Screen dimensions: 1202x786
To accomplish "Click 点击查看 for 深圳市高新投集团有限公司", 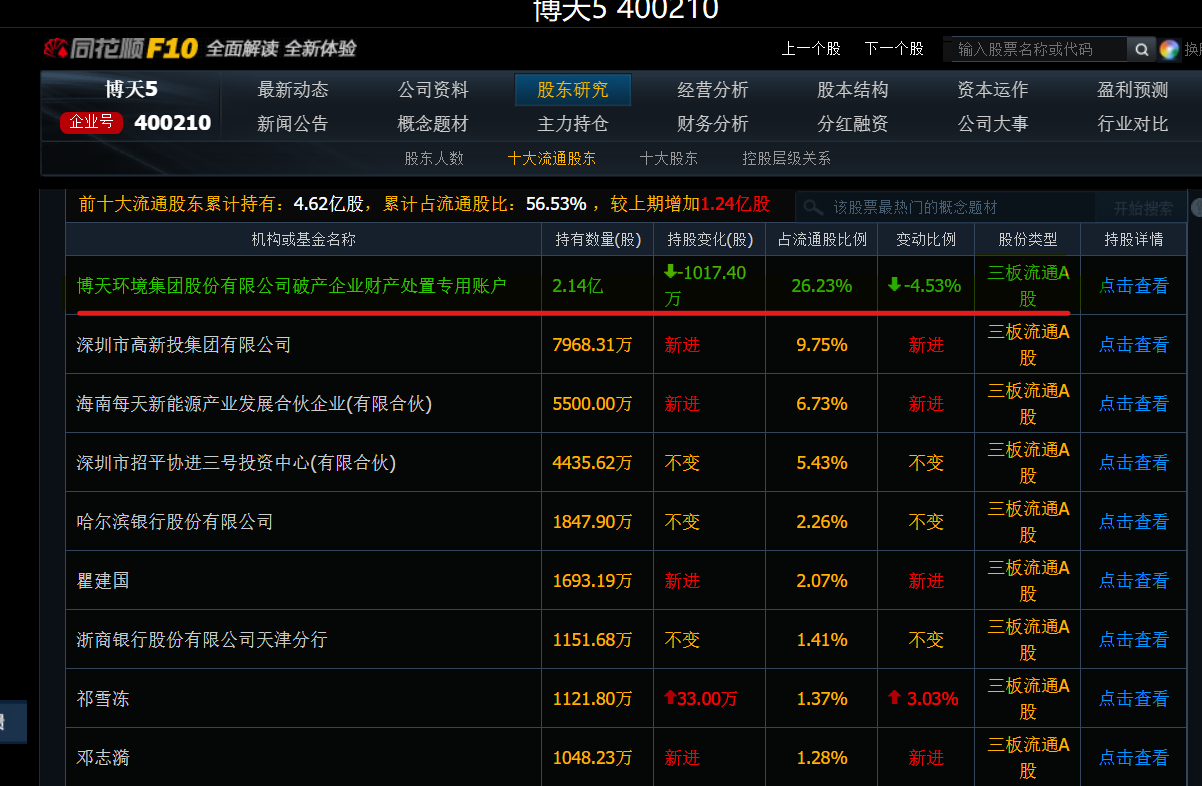I will tap(1134, 345).
